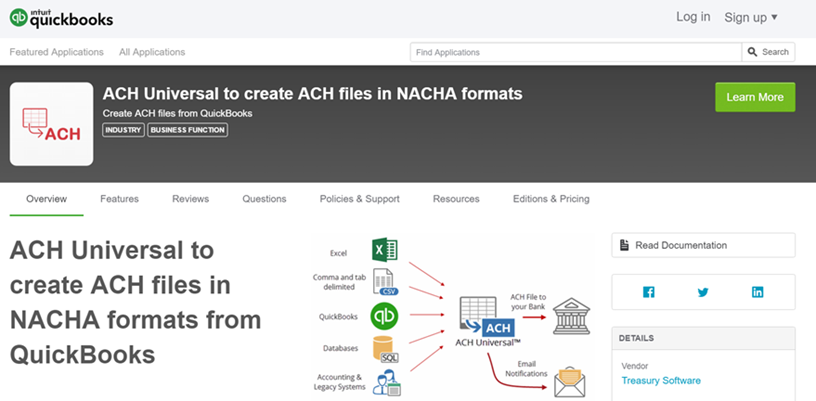The image size is (816, 401).
Task: Click the header title 'ACH Universal to create ACH files in NACHA formats'
Action: click(x=312, y=94)
